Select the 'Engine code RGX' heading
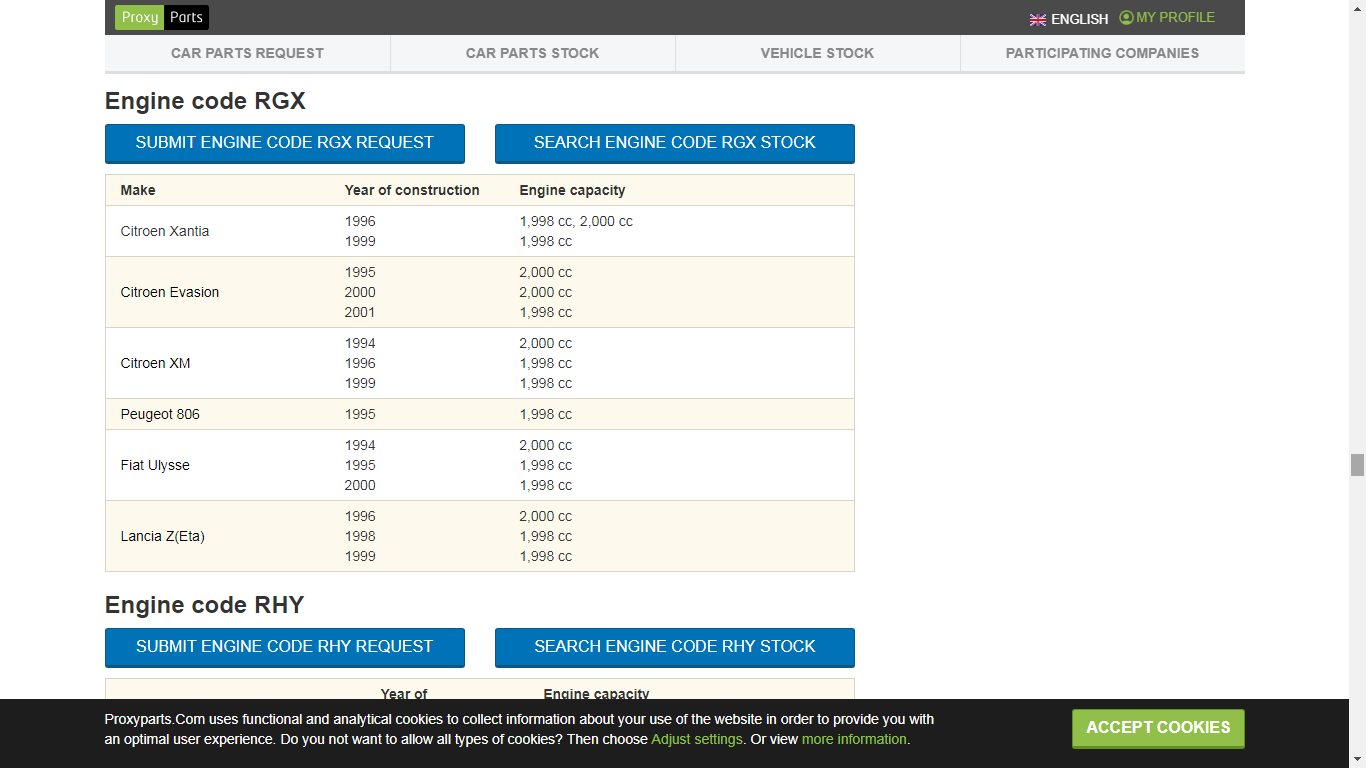This screenshot has height=768, width=1366. point(205,101)
